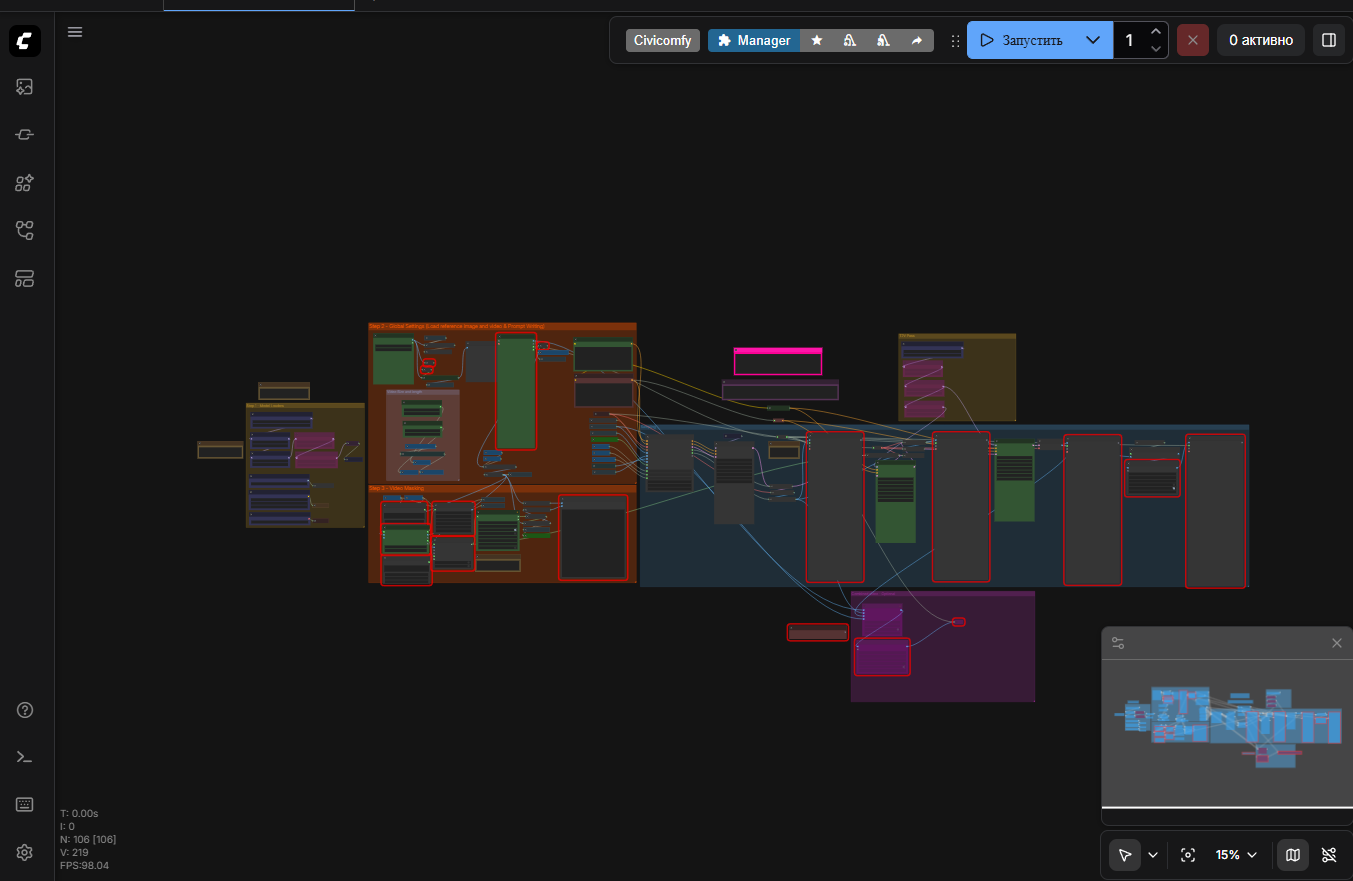Toggle link visibility on the canvas
Viewport: 1353px width, 881px height.
1329,855
